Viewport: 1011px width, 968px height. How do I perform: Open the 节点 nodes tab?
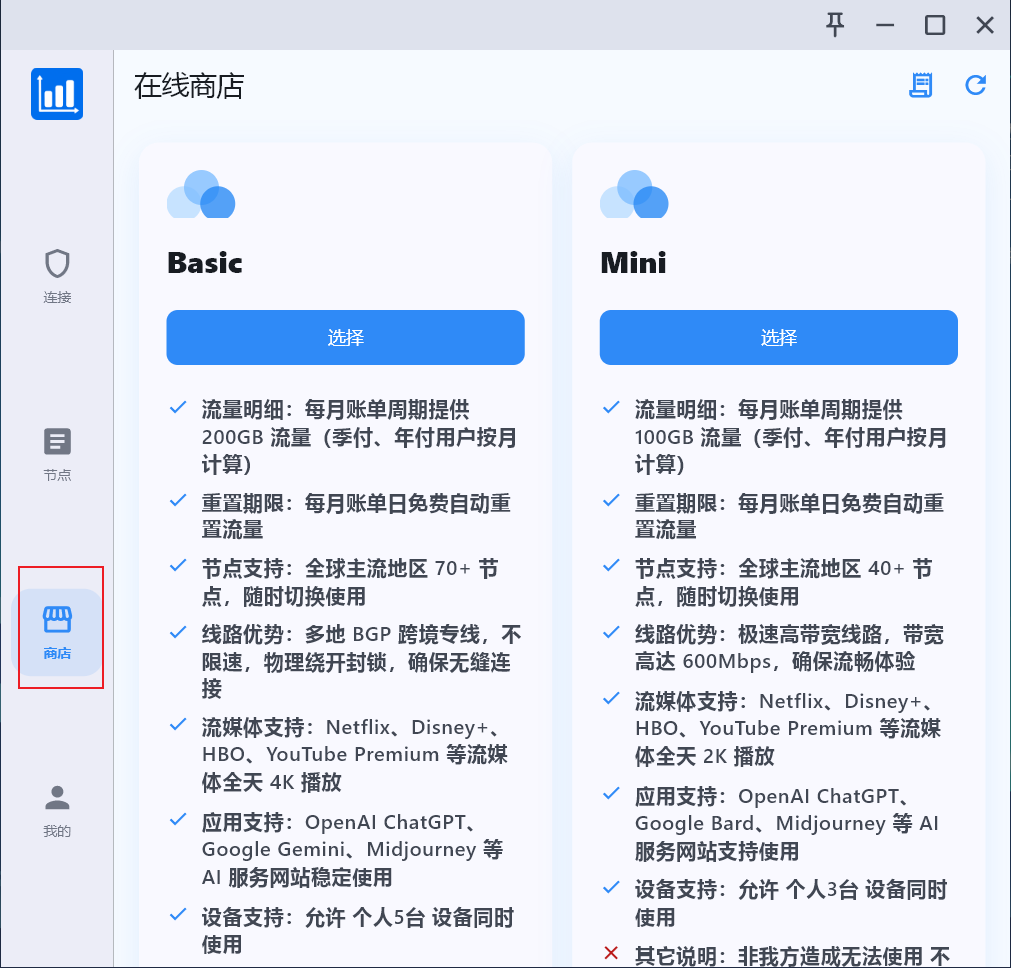coord(57,454)
